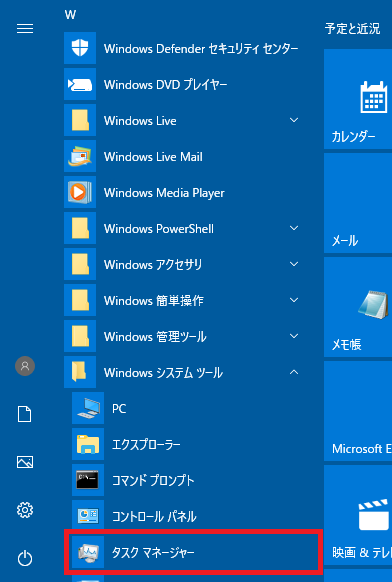Click the Windows PowerShell folder icon

click(80, 228)
